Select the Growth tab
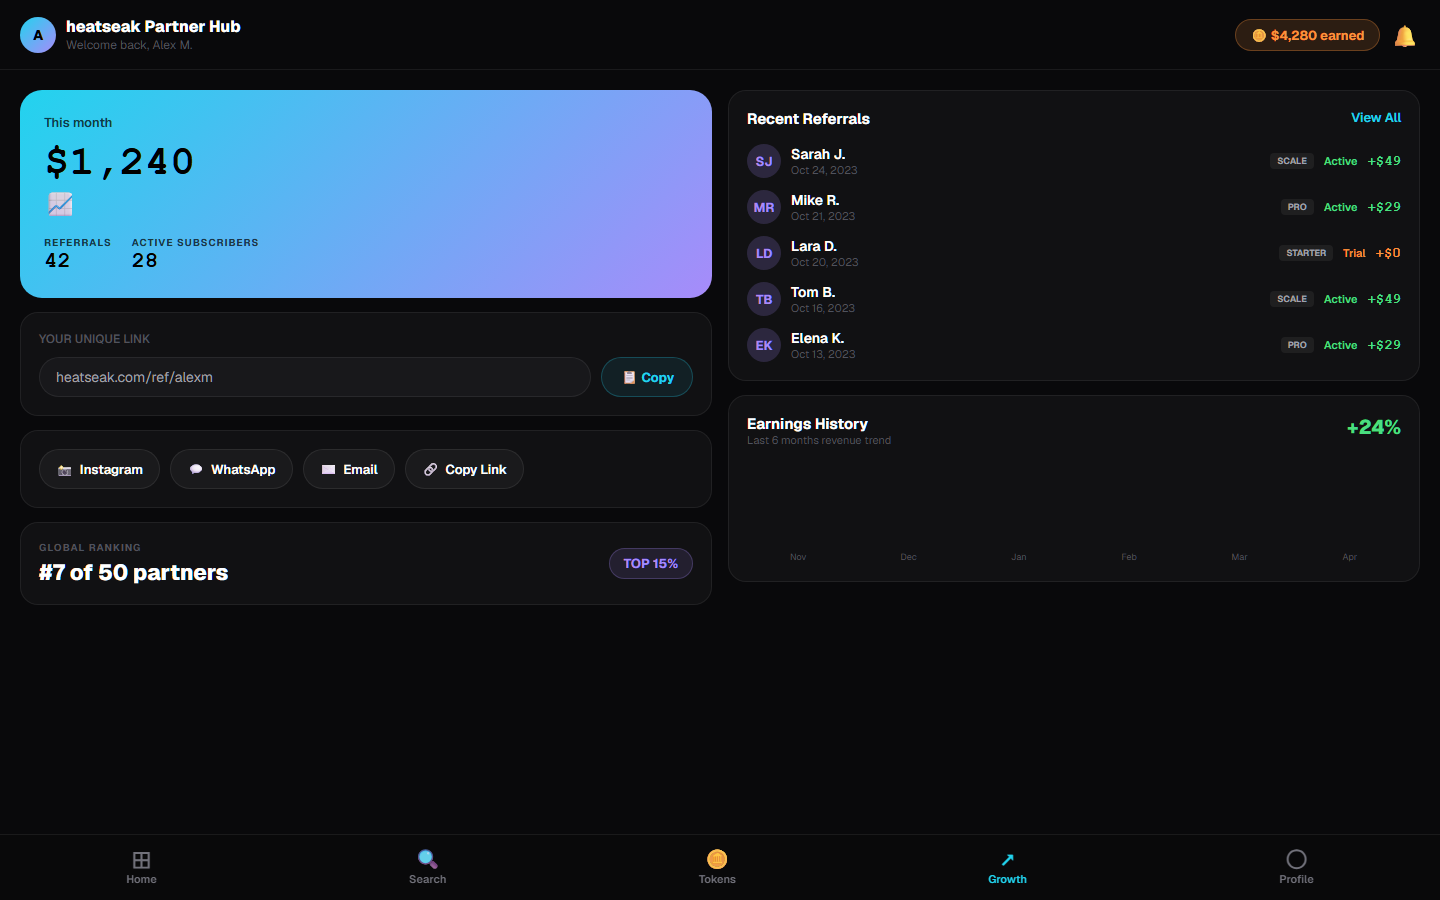 pos(1007,867)
